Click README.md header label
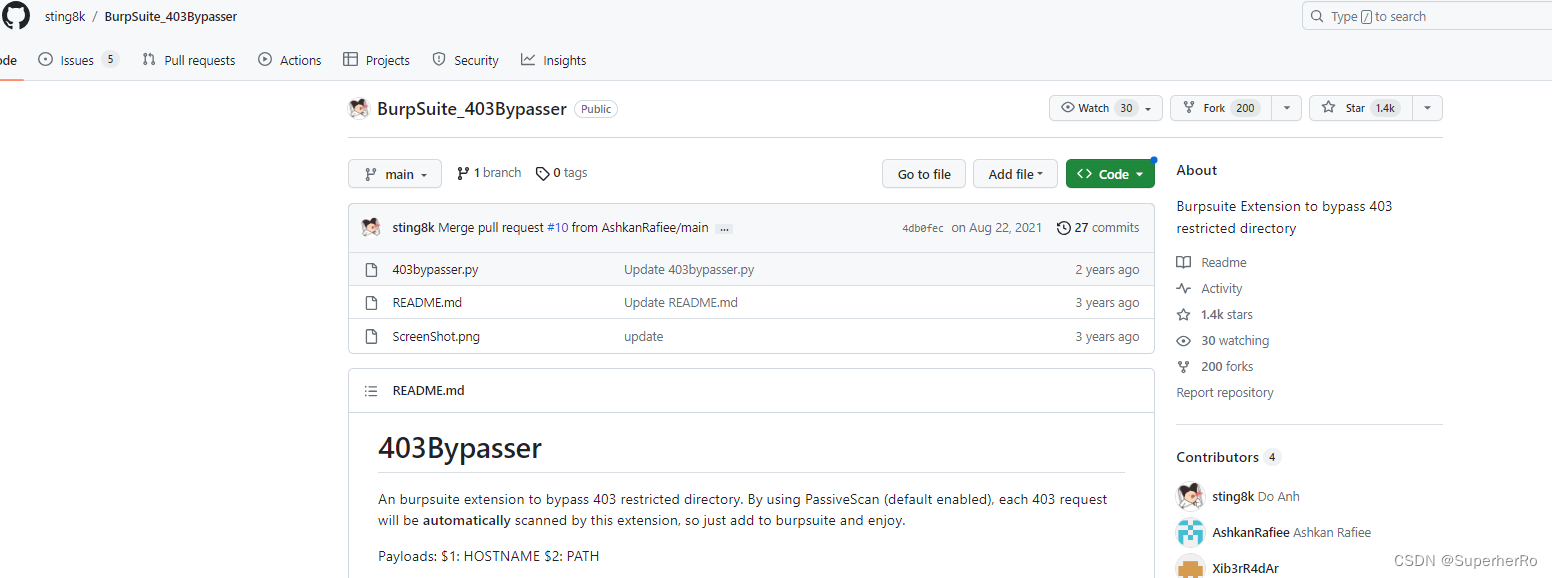This screenshot has width=1552, height=578. click(428, 390)
